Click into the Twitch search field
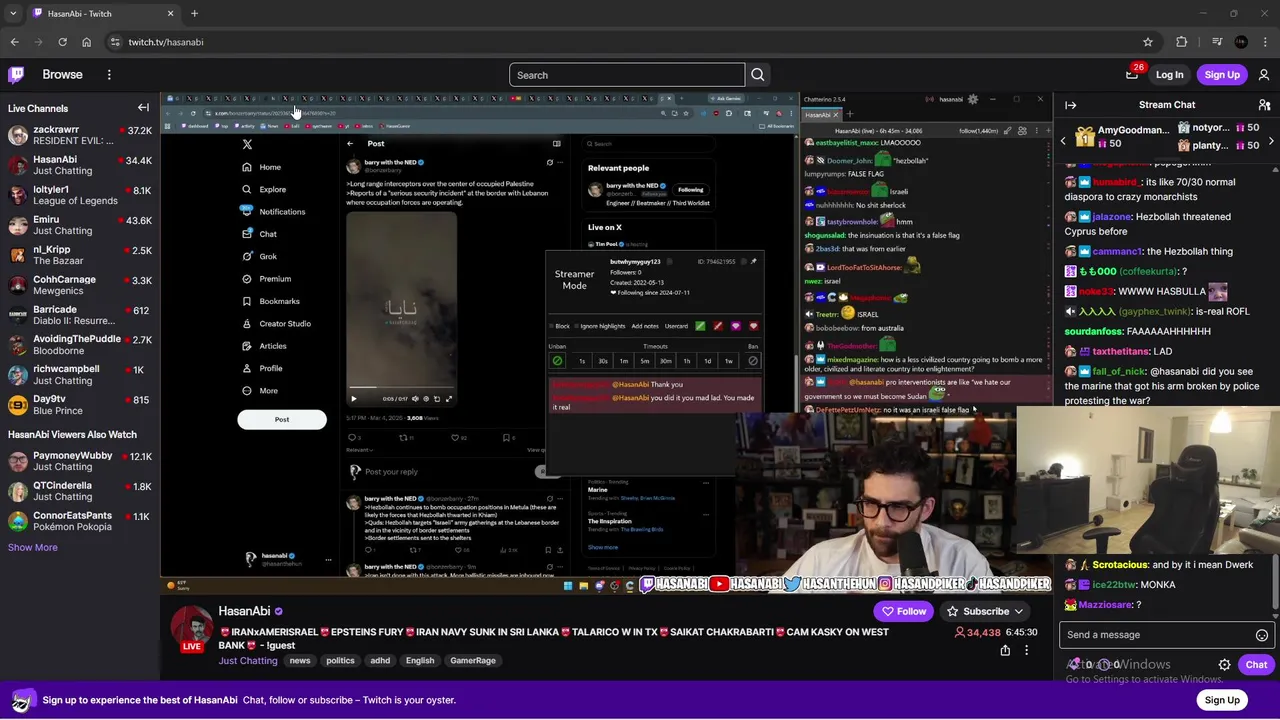The height and width of the screenshot is (720, 1280). [627, 75]
